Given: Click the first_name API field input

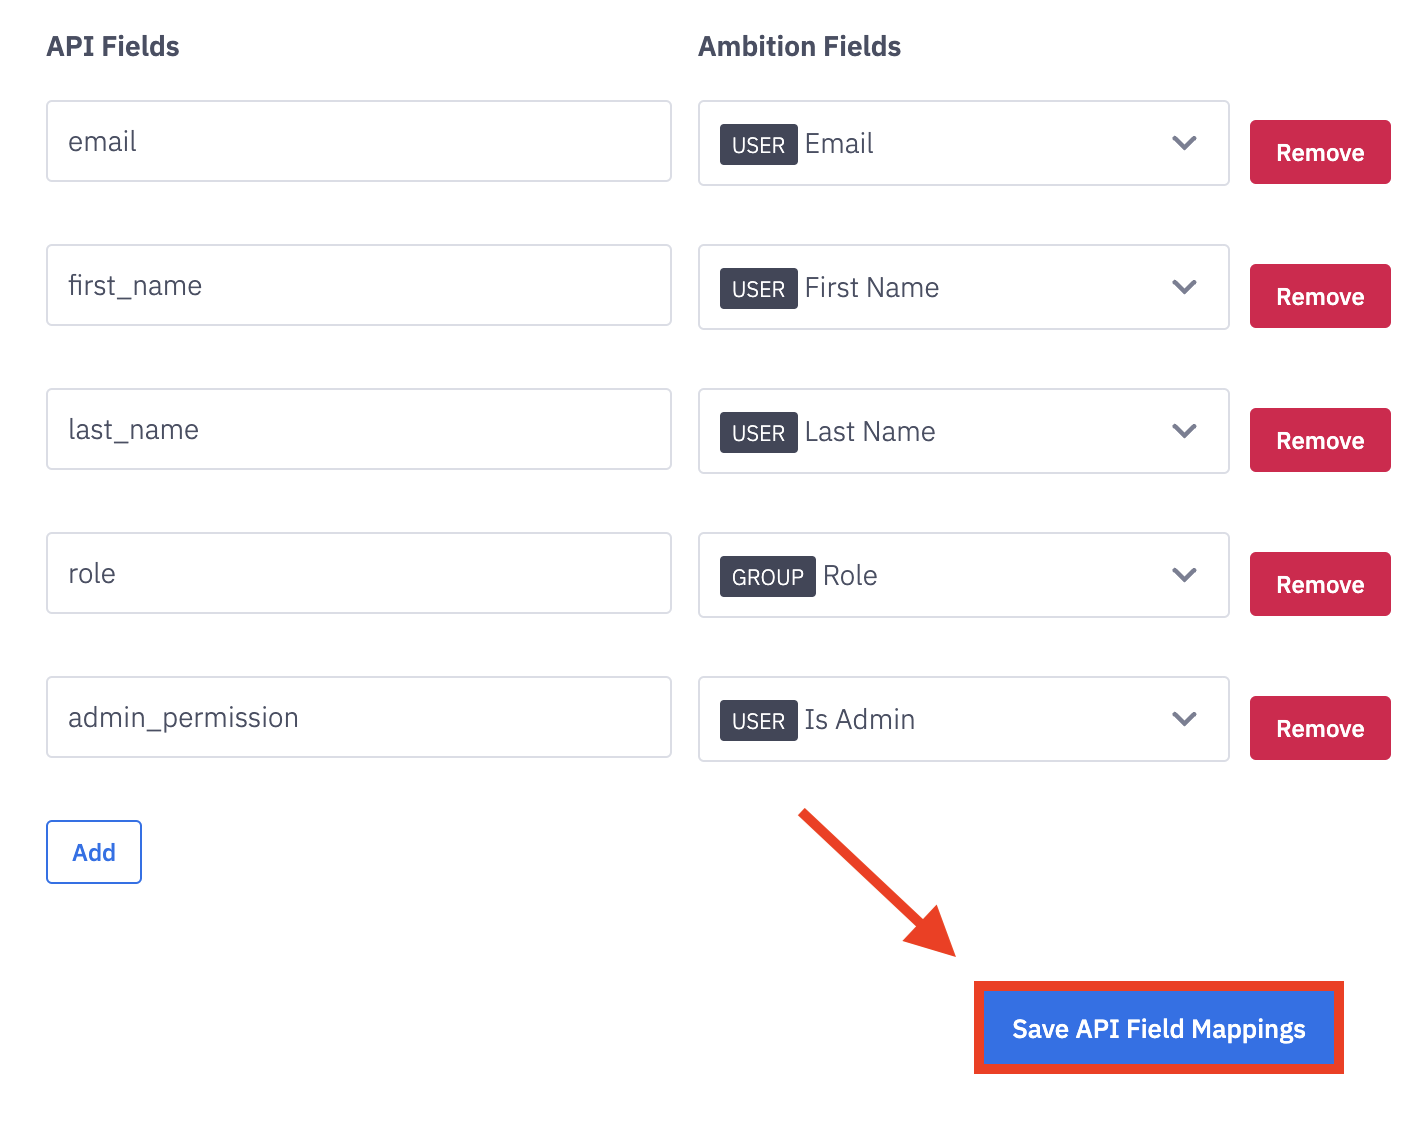Looking at the screenshot, I should coord(358,285).
